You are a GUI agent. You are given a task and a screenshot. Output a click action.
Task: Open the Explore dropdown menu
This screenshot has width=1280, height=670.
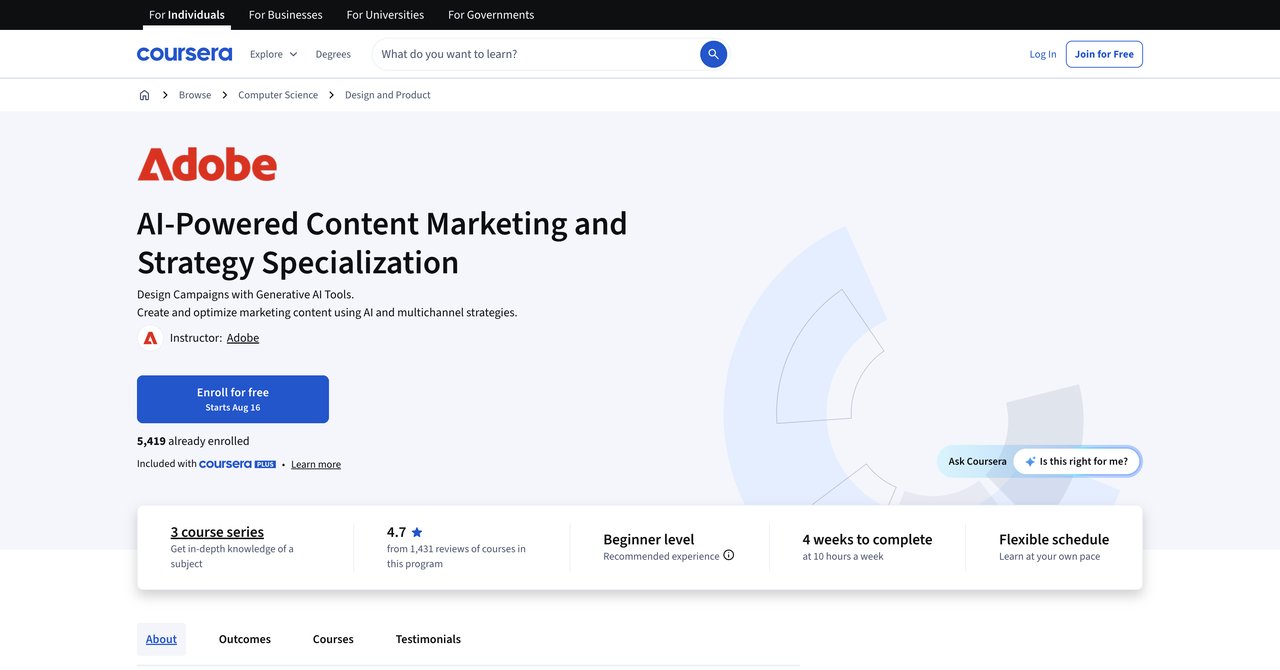(x=274, y=54)
